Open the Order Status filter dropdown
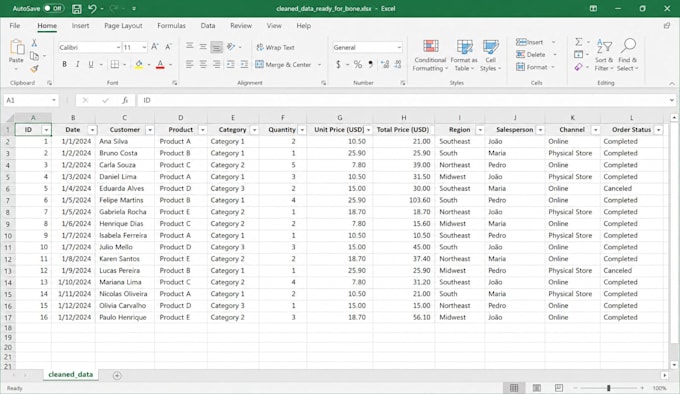Viewport: 680px width, 394px height. [x=658, y=130]
